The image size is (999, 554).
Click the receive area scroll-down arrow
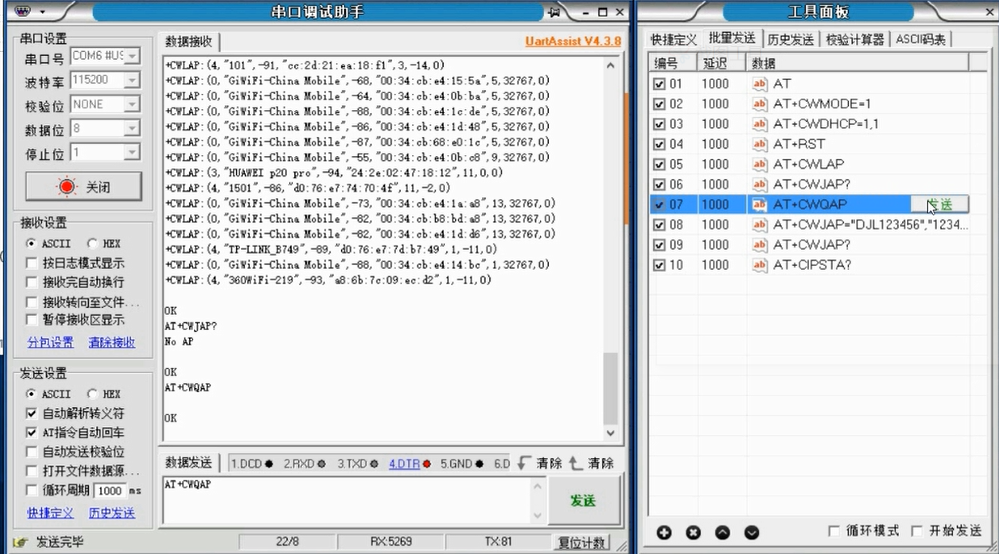(610, 433)
